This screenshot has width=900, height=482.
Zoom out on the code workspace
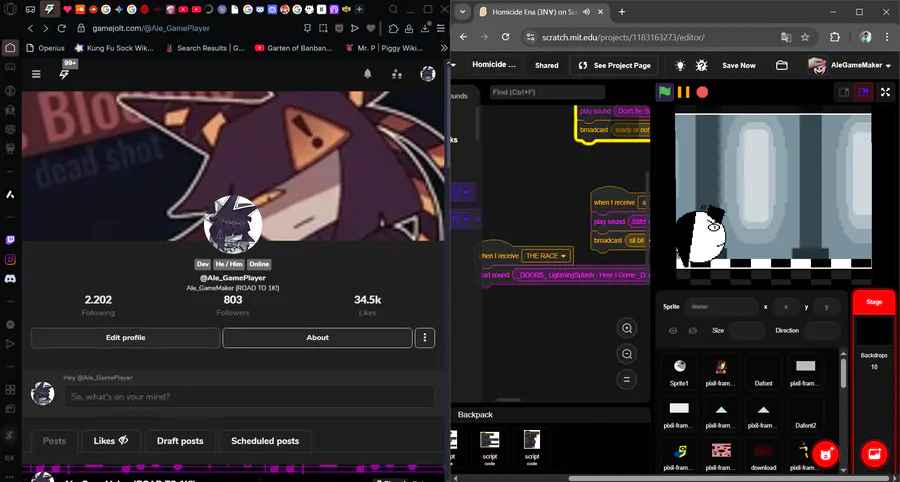[627, 354]
